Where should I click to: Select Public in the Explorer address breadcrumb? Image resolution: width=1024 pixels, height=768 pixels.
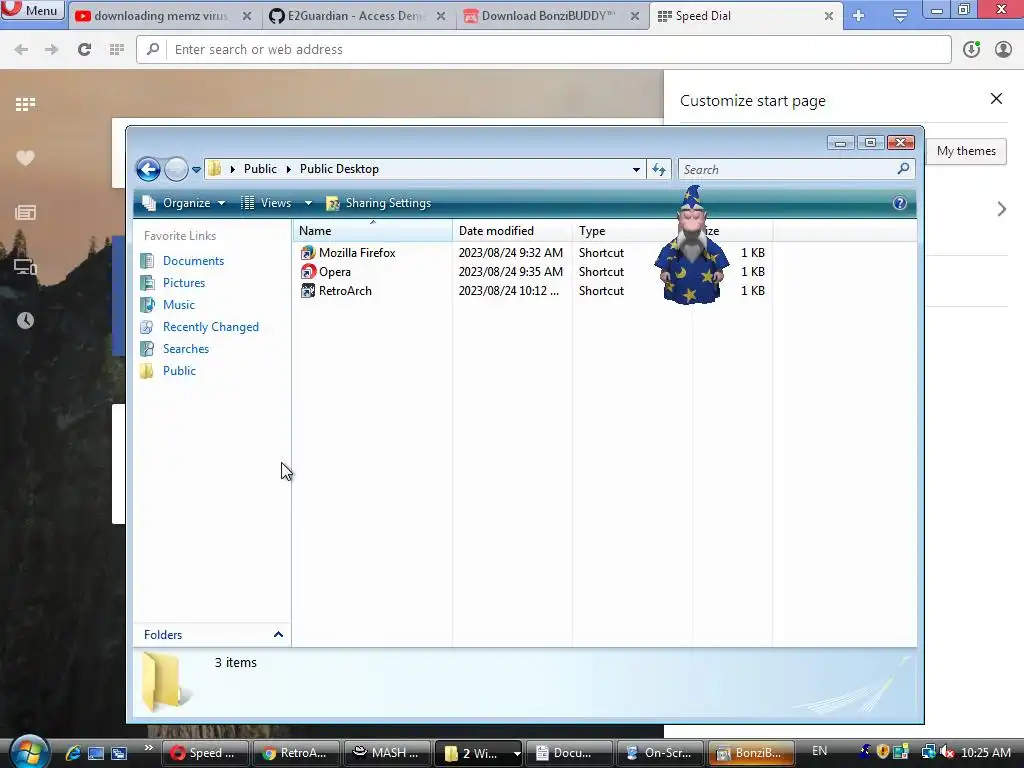[260, 168]
